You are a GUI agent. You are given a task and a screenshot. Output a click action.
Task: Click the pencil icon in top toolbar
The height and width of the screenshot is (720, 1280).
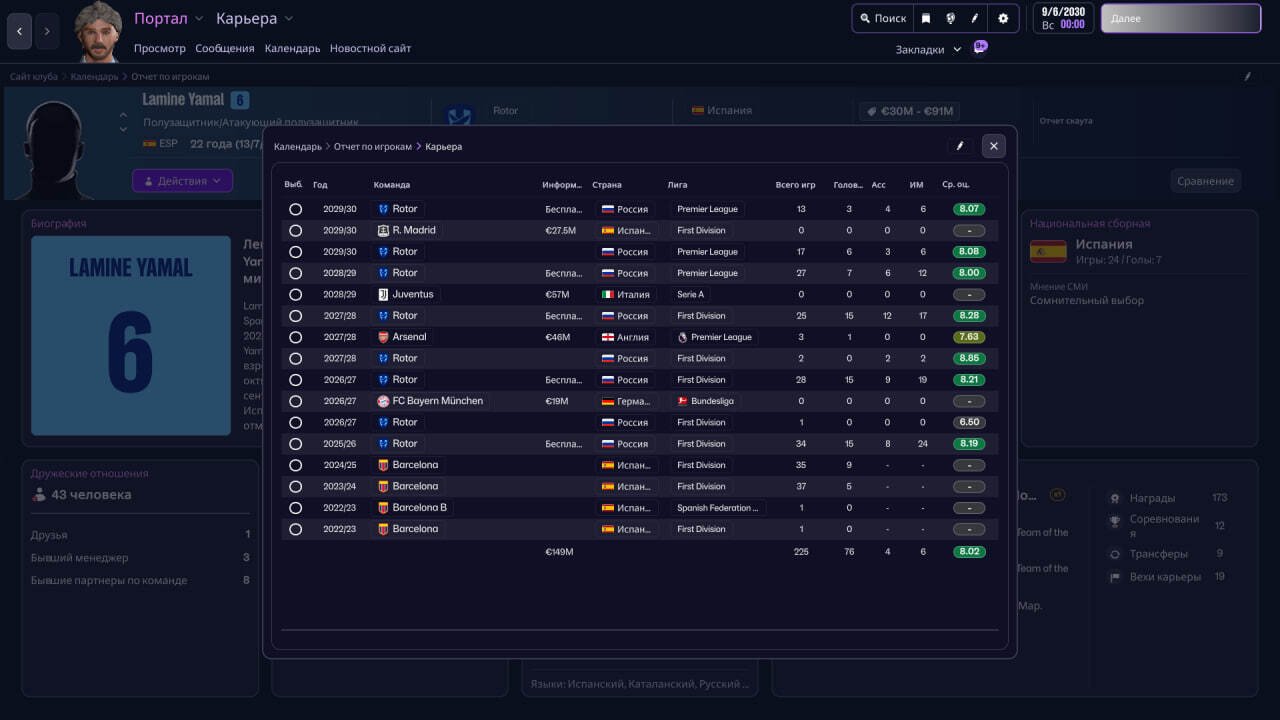pyautogui.click(x=975, y=18)
